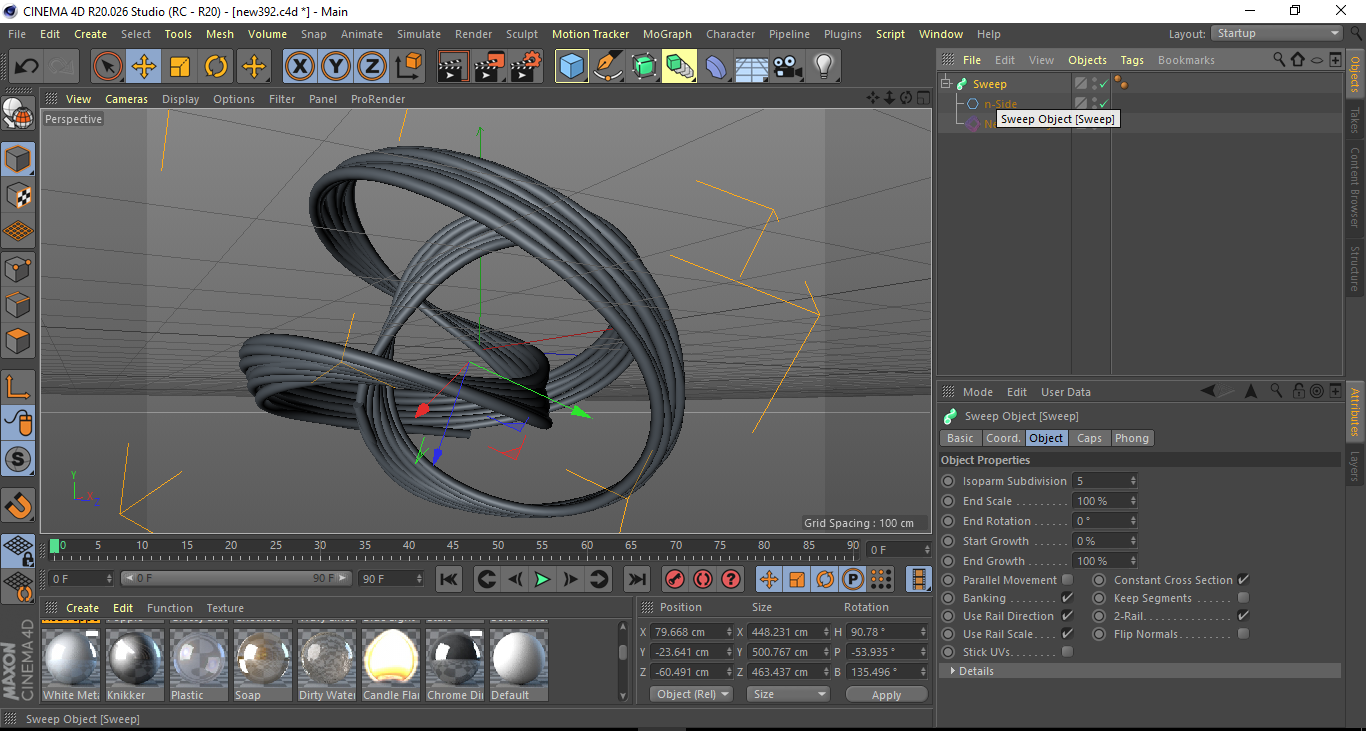Click the Apply button
The width and height of the screenshot is (1366, 731).
pos(886,694)
